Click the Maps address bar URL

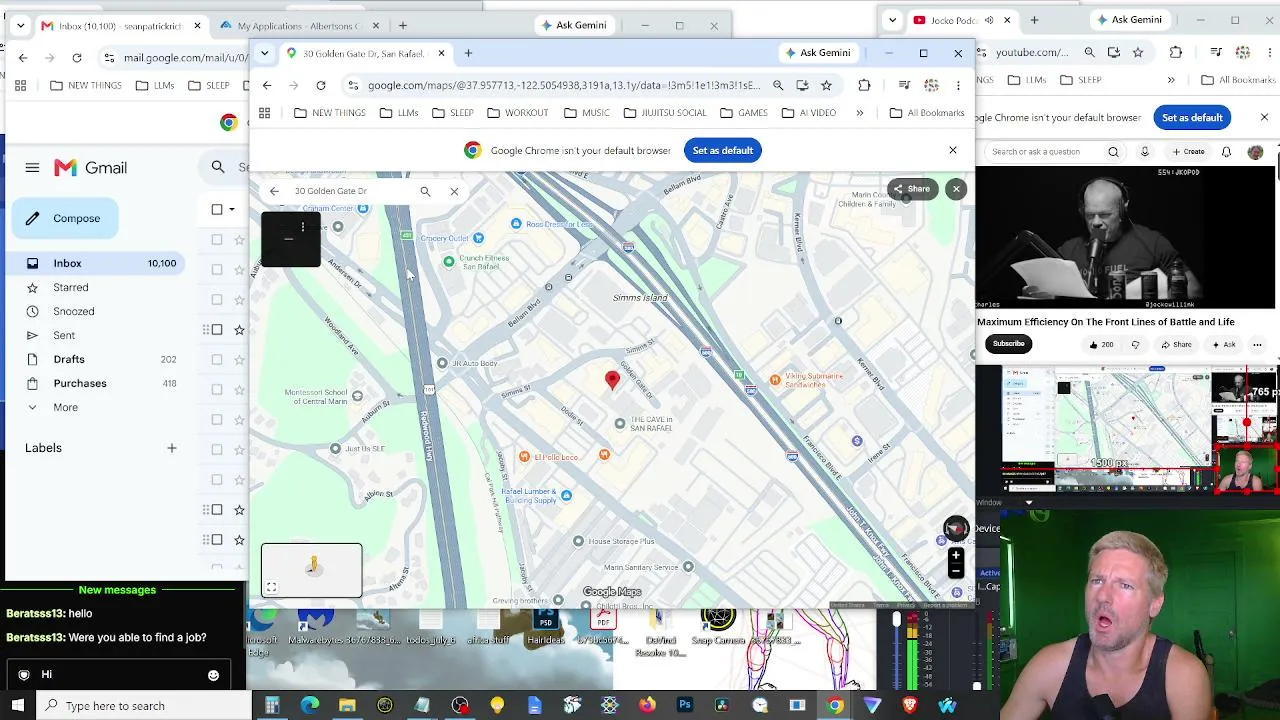564,86
